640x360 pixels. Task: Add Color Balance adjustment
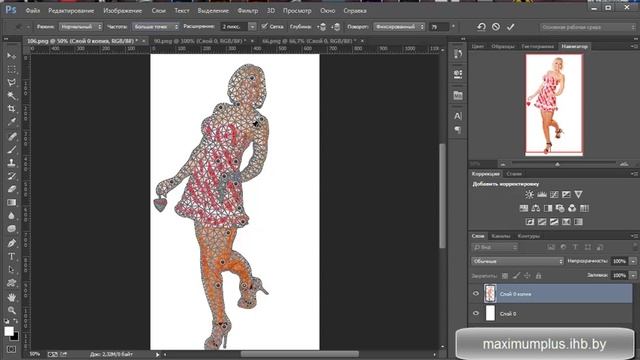coord(536,209)
